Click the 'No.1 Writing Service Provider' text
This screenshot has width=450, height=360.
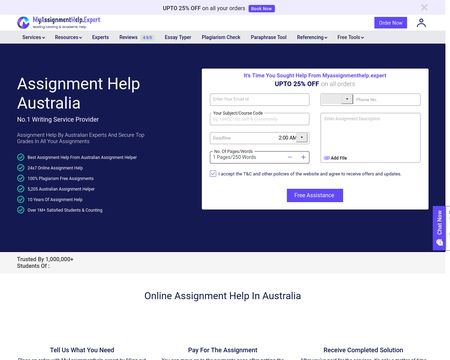(x=58, y=119)
